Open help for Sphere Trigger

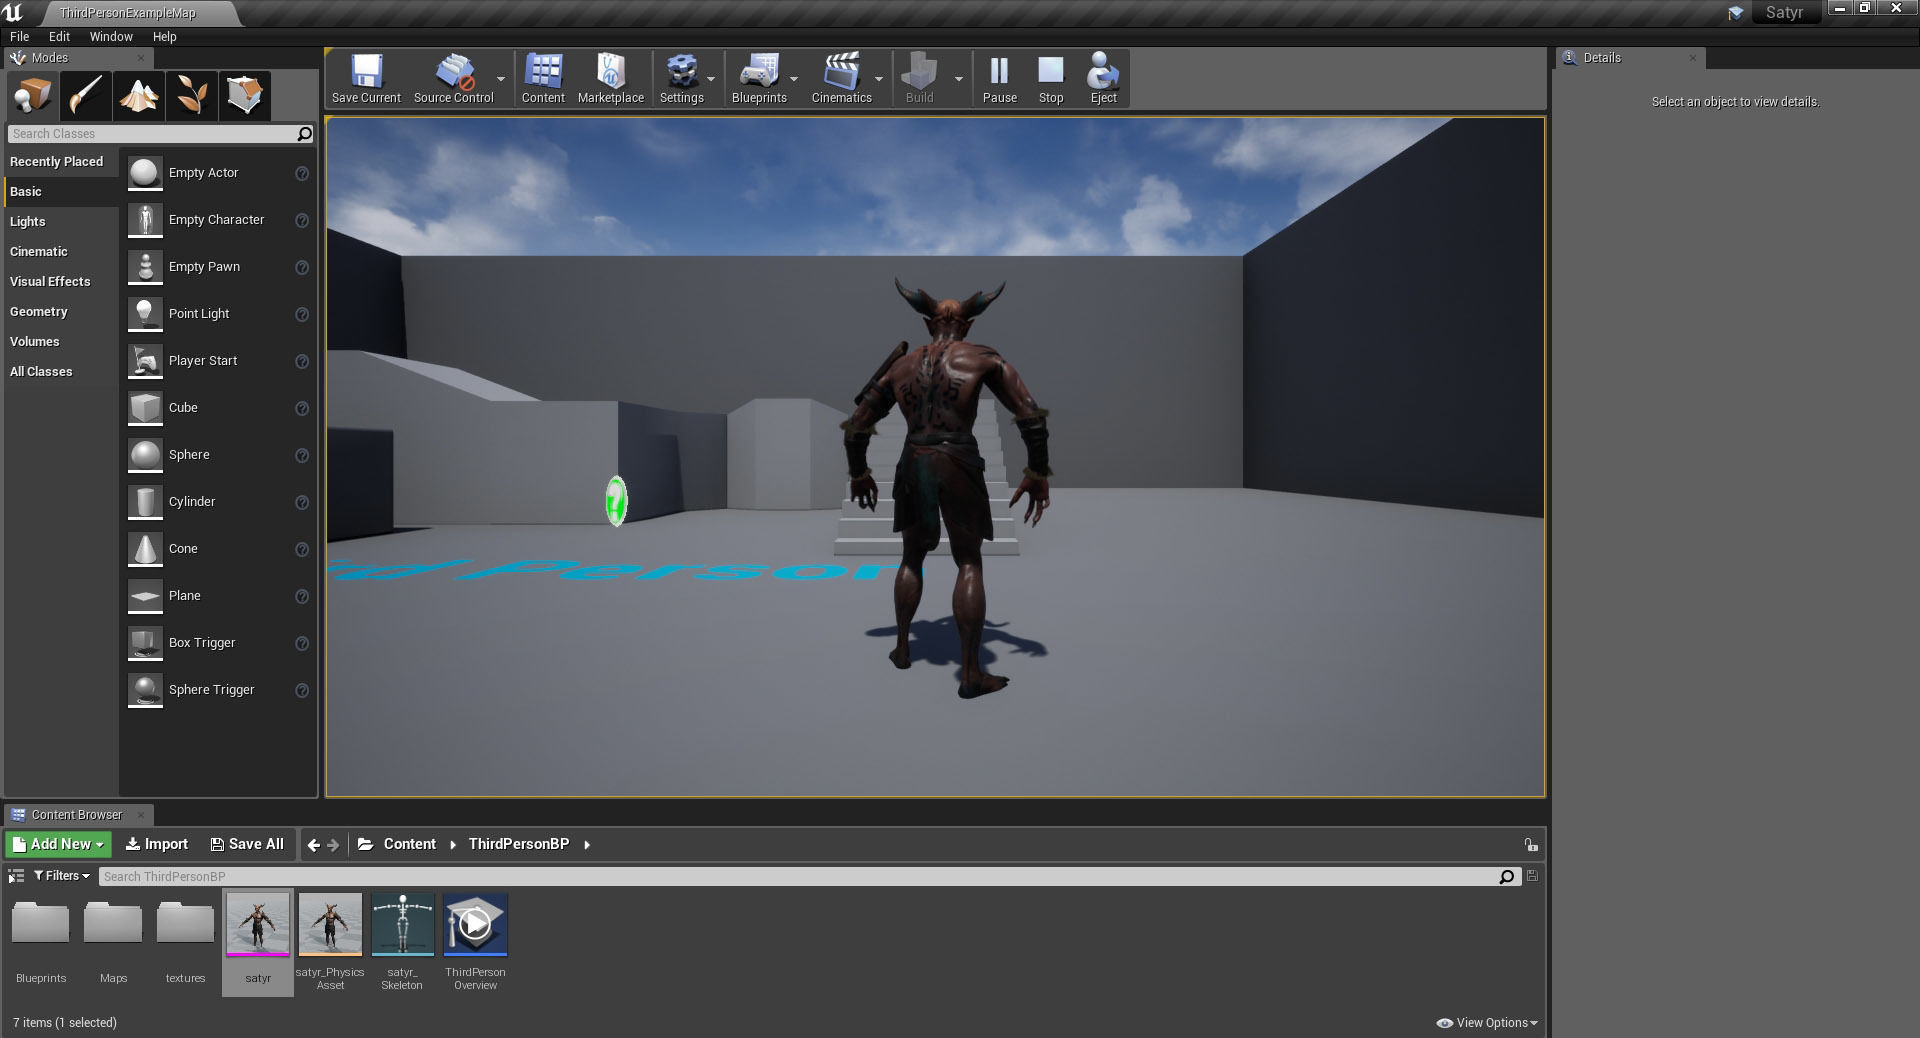[x=302, y=690]
